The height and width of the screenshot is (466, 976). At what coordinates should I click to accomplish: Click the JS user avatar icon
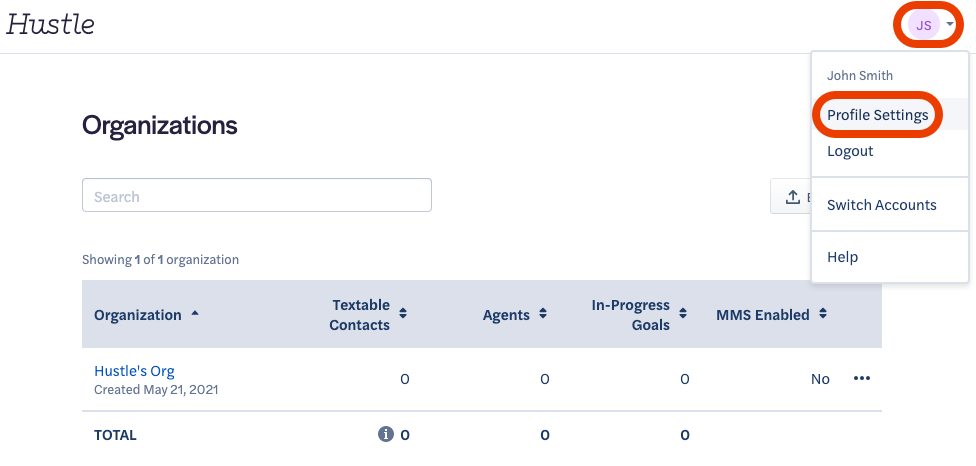click(x=924, y=26)
